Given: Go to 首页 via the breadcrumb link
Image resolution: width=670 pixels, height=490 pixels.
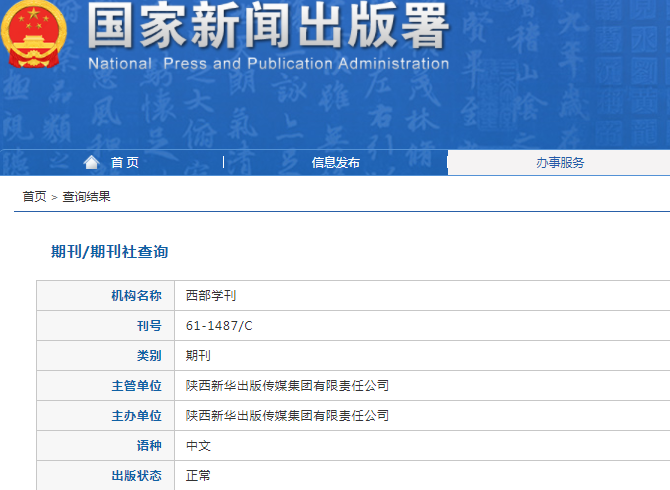Looking at the screenshot, I should click(x=34, y=197).
